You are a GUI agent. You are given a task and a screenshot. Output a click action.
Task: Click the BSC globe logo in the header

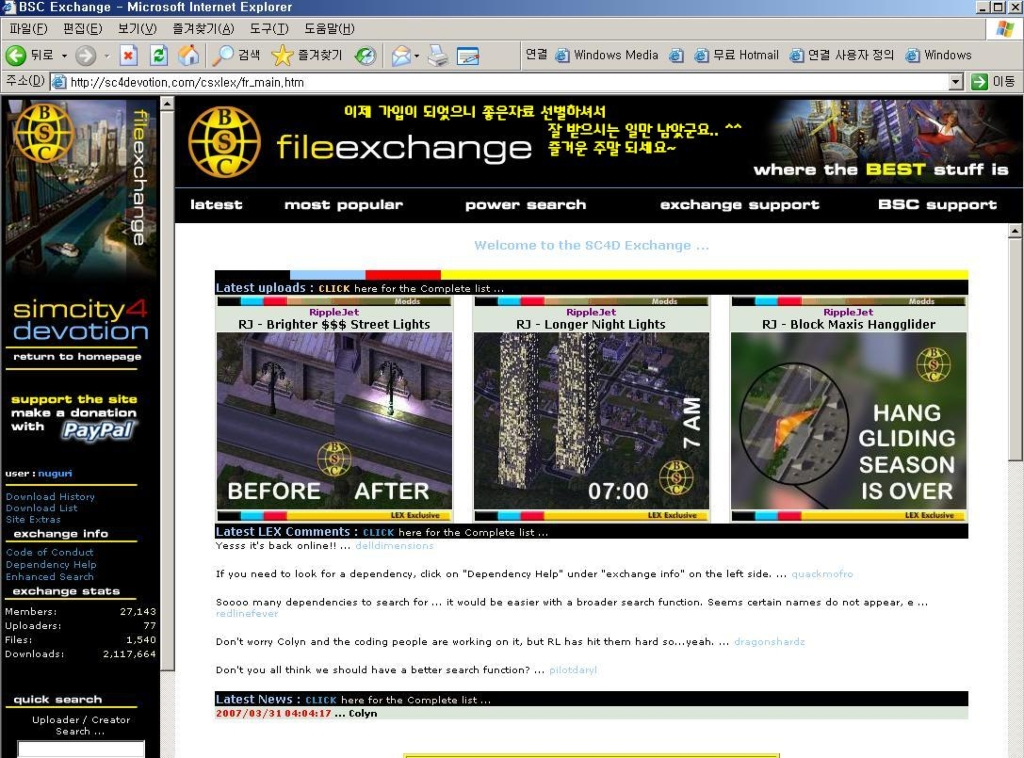(x=225, y=142)
